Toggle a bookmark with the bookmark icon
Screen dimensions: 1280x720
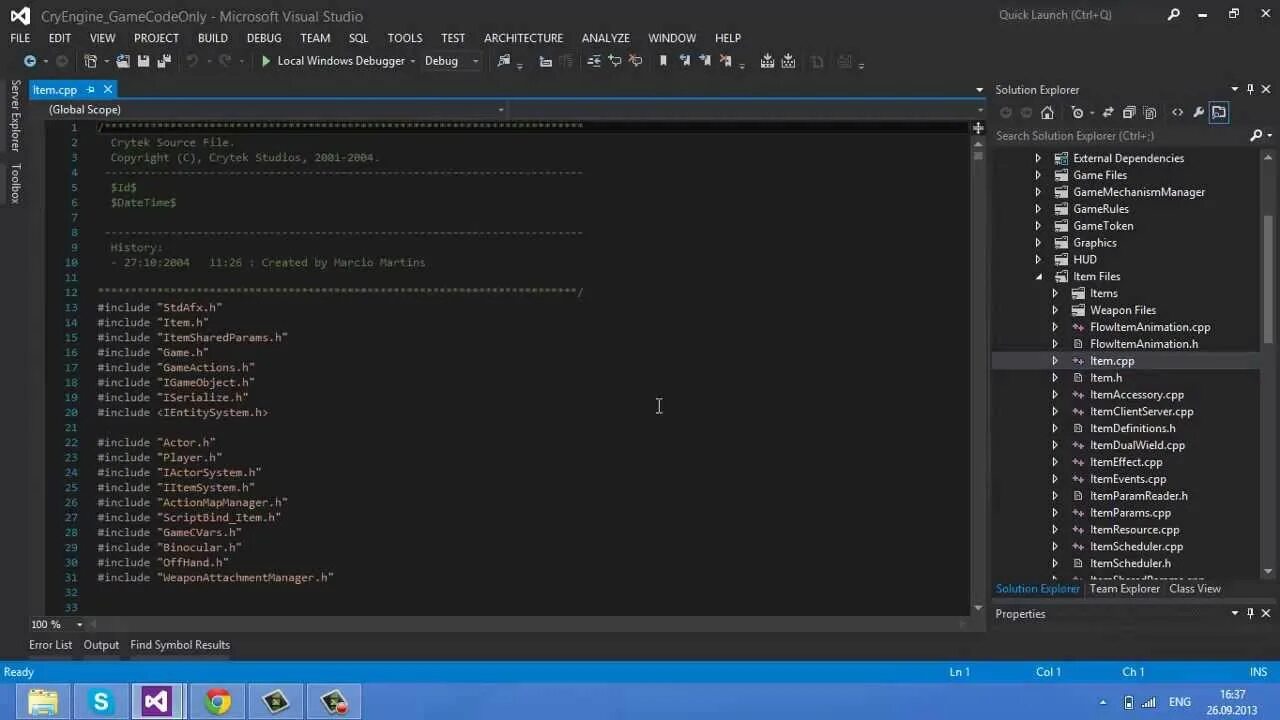pos(663,61)
